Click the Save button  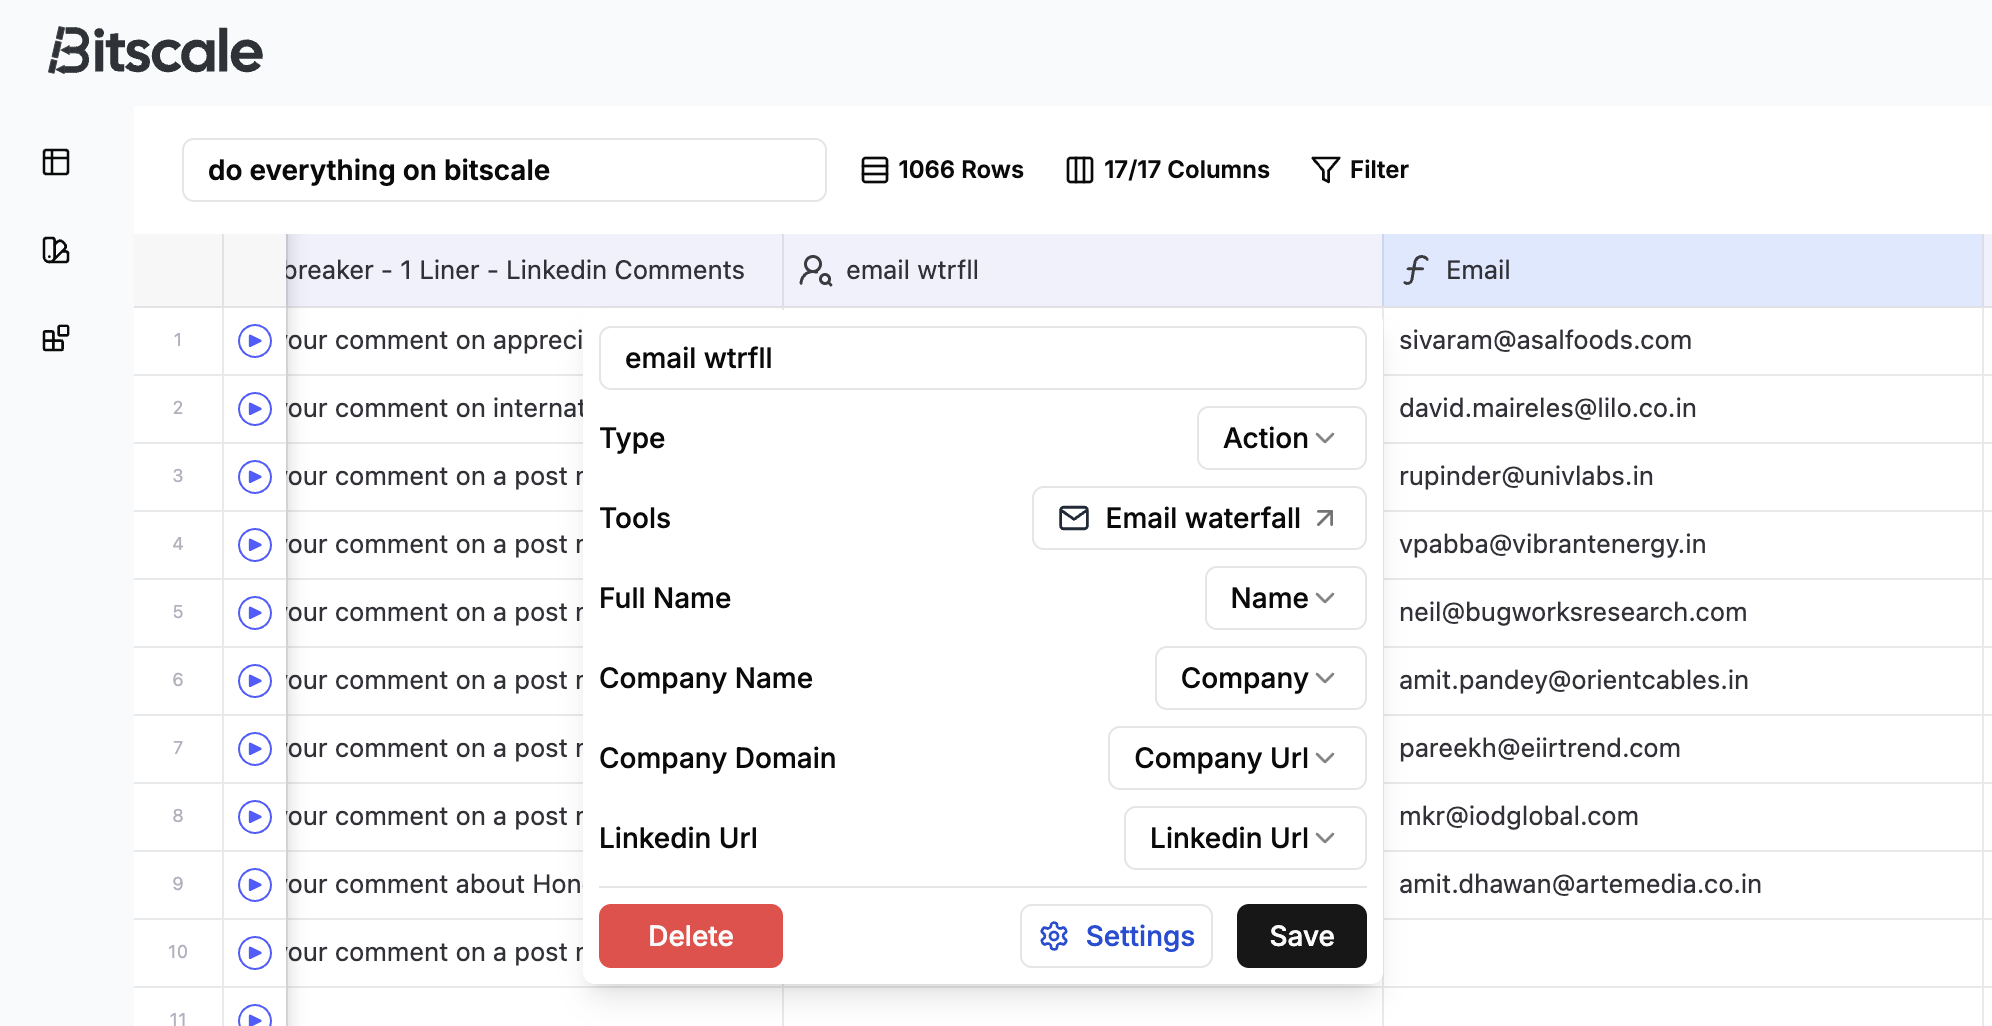tap(1302, 936)
